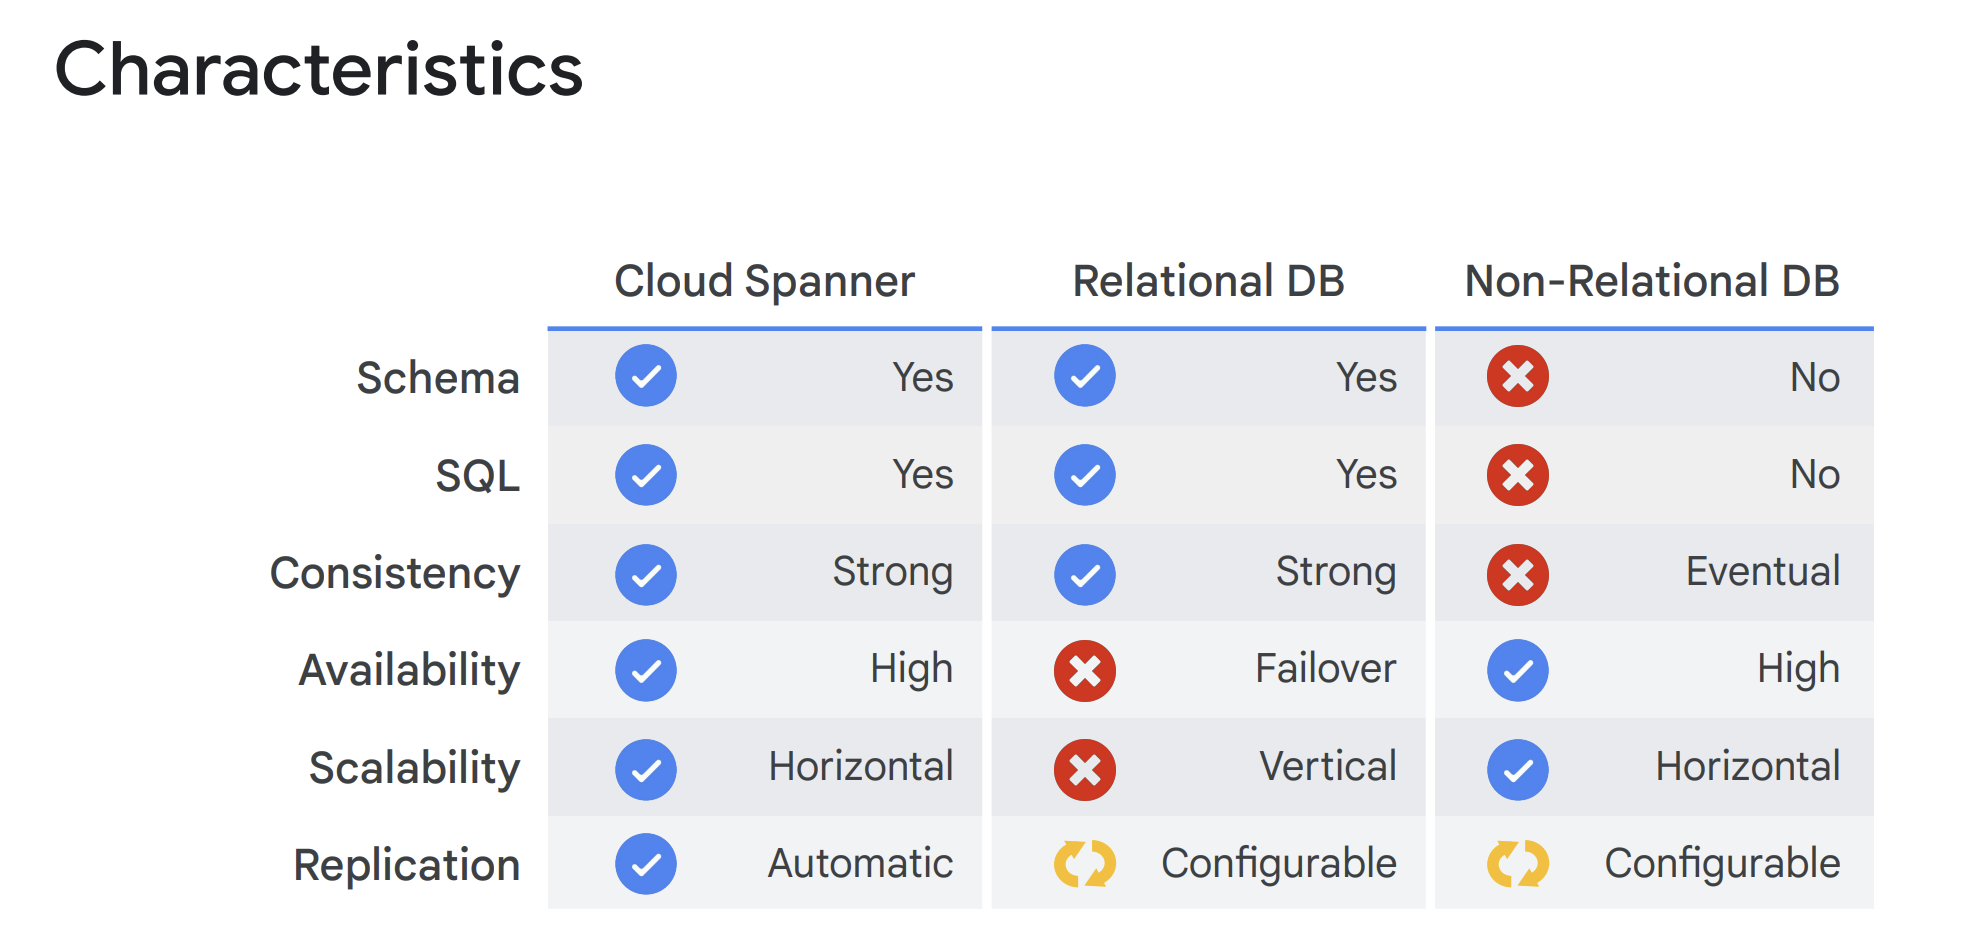Click the Eventual text under Non-Relational DB

(x=1763, y=572)
